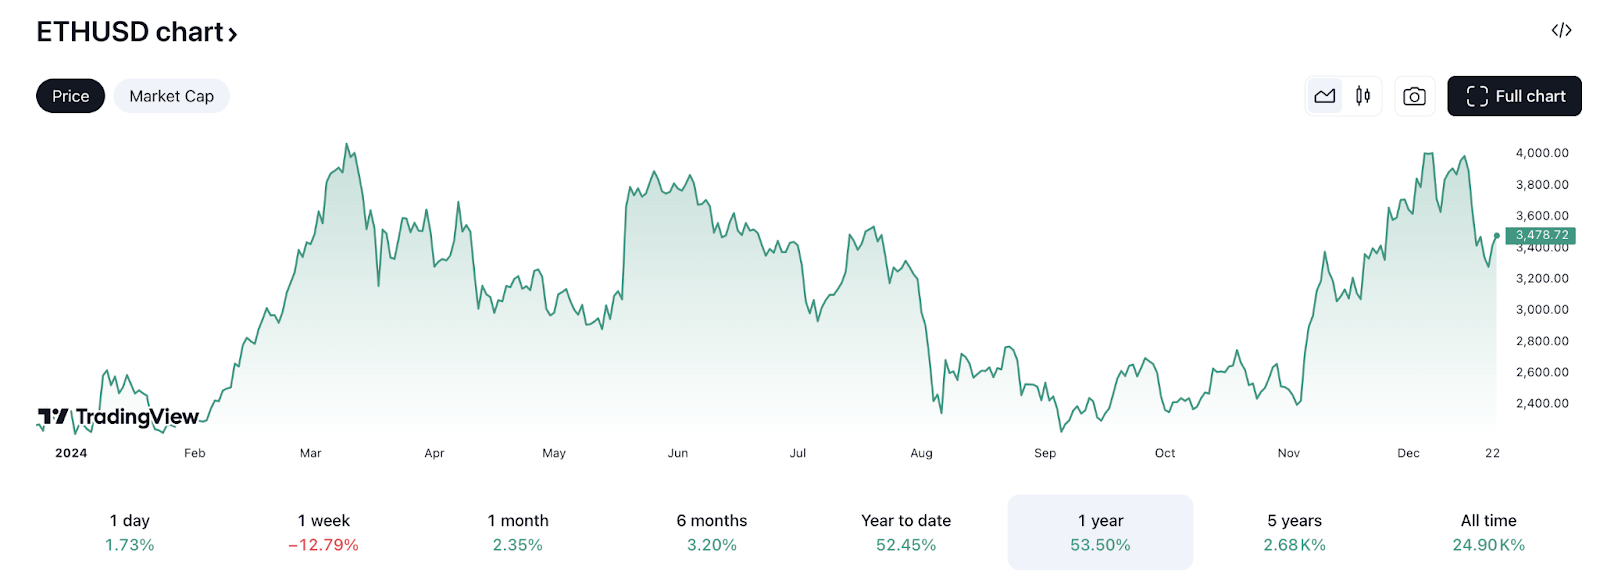This screenshot has width=1600, height=581.
Task: Click the TradingView logo
Action: [x=118, y=417]
